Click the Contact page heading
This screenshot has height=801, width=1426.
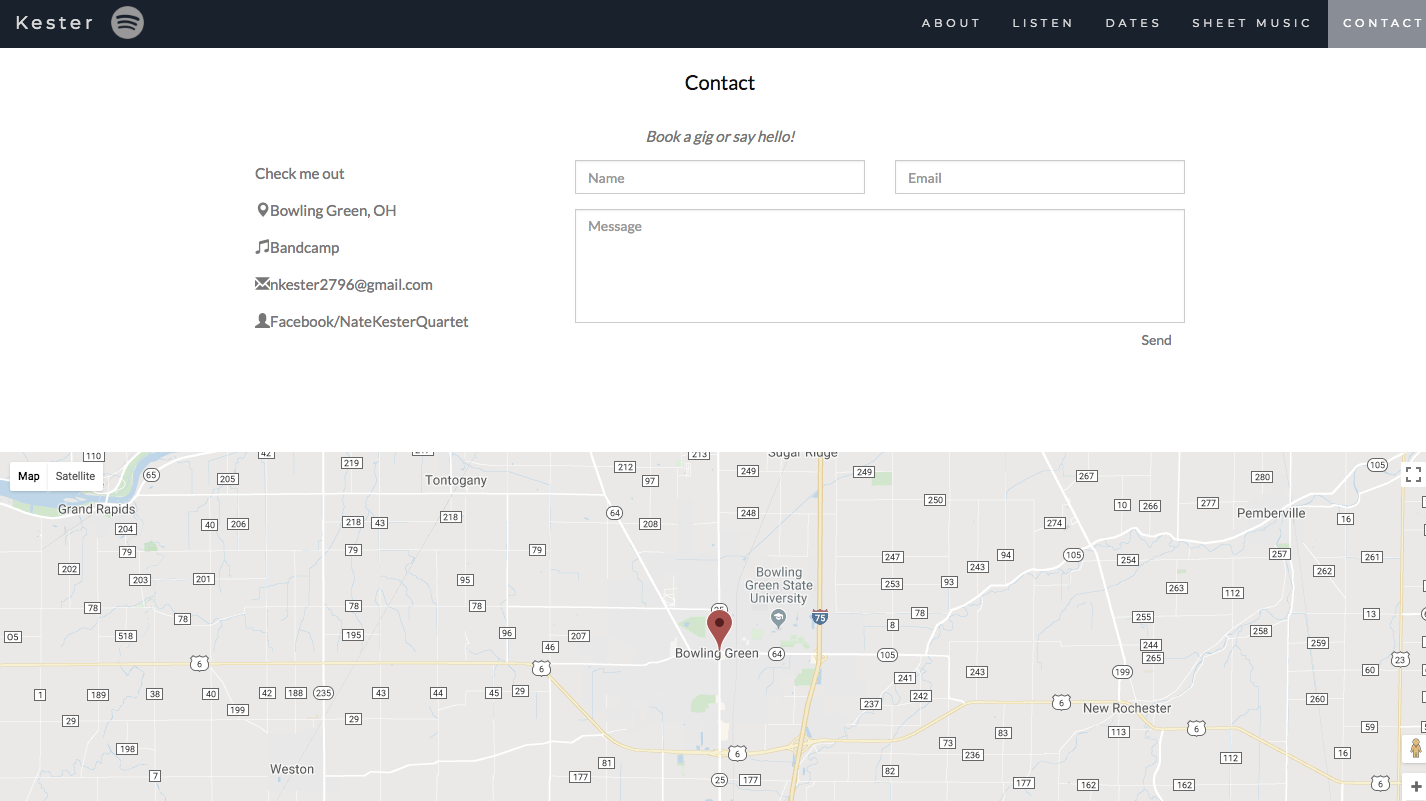(720, 83)
